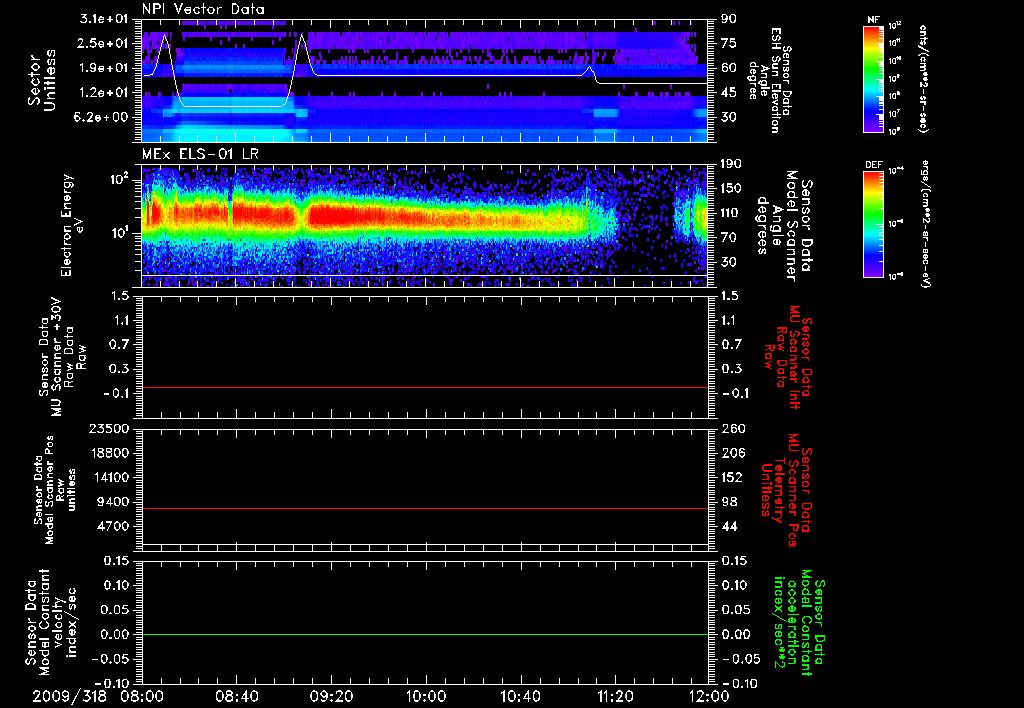The image size is (1024, 708).
Task: Click the 08:40 time axis label
Action: click(x=236, y=696)
